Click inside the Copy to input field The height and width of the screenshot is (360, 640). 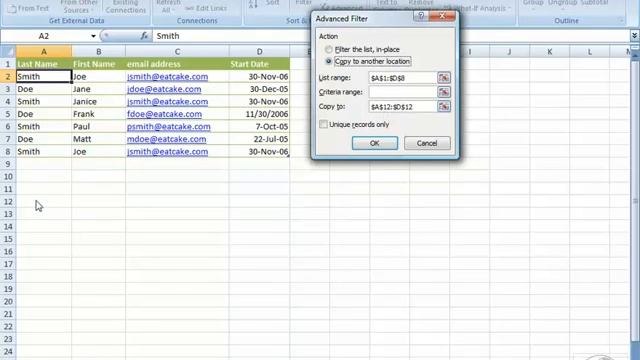coord(402,107)
